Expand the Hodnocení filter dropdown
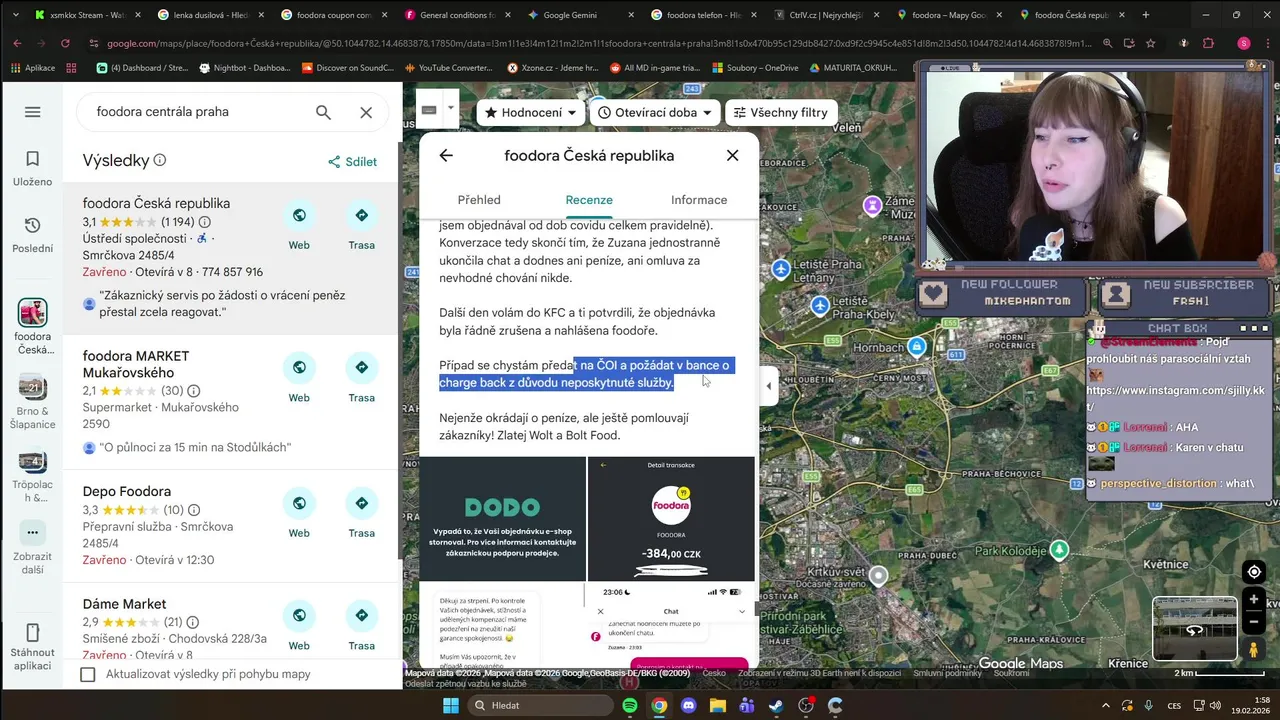Screen dimensions: 1280x720 point(531,112)
